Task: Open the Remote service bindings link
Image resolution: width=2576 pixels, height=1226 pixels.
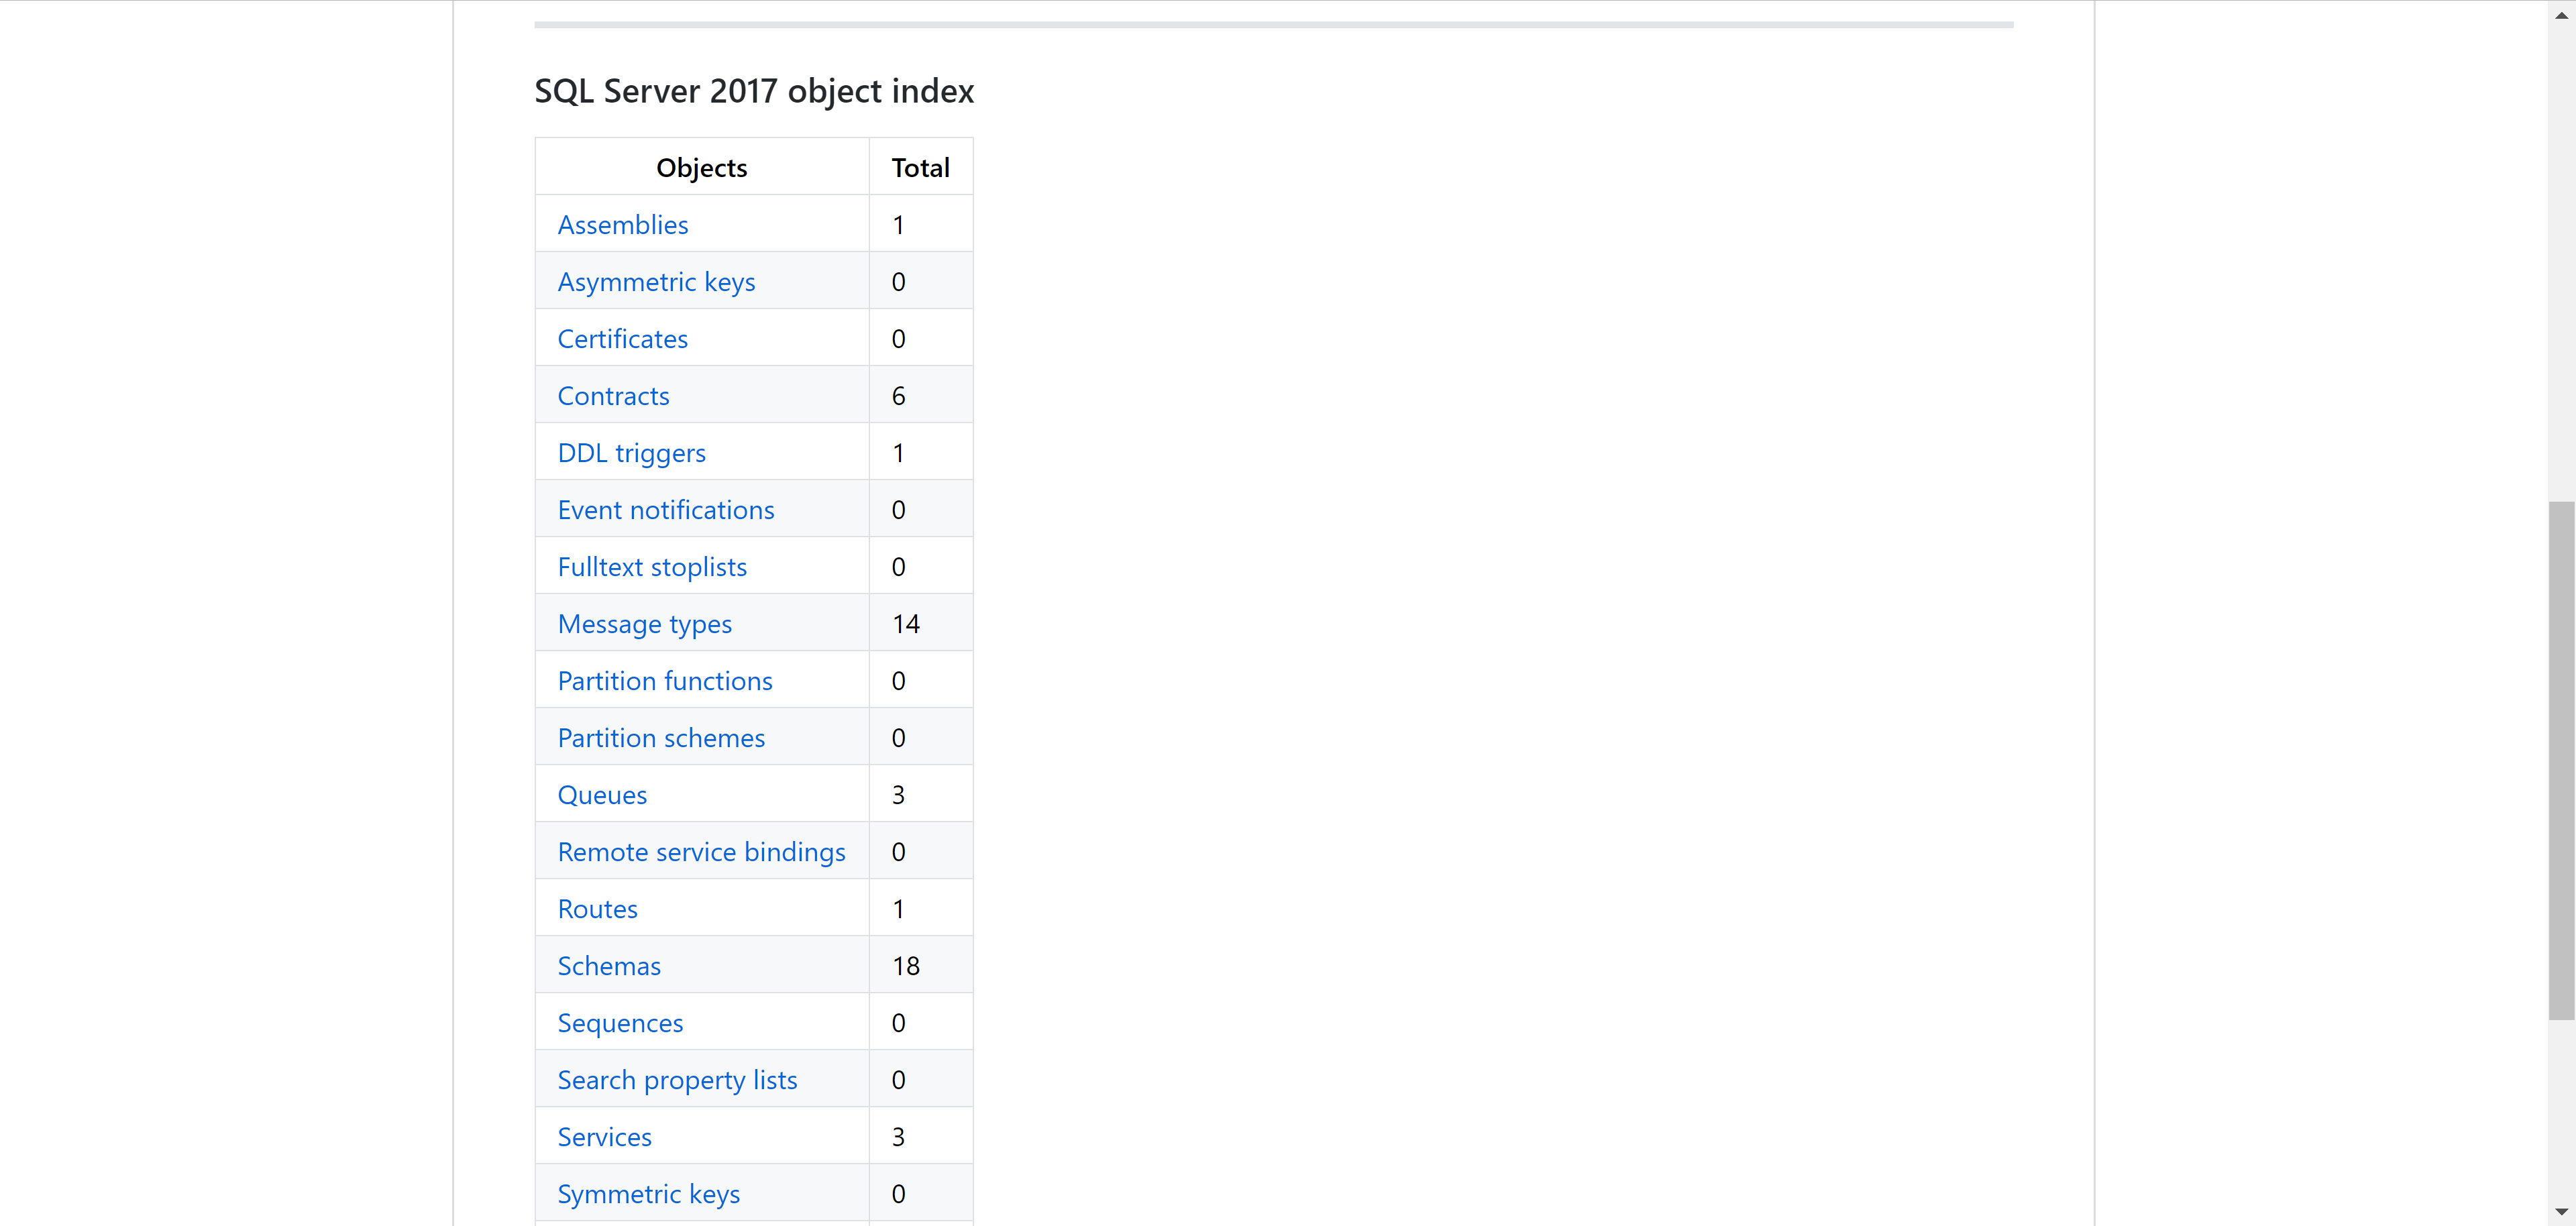Action: [x=701, y=852]
